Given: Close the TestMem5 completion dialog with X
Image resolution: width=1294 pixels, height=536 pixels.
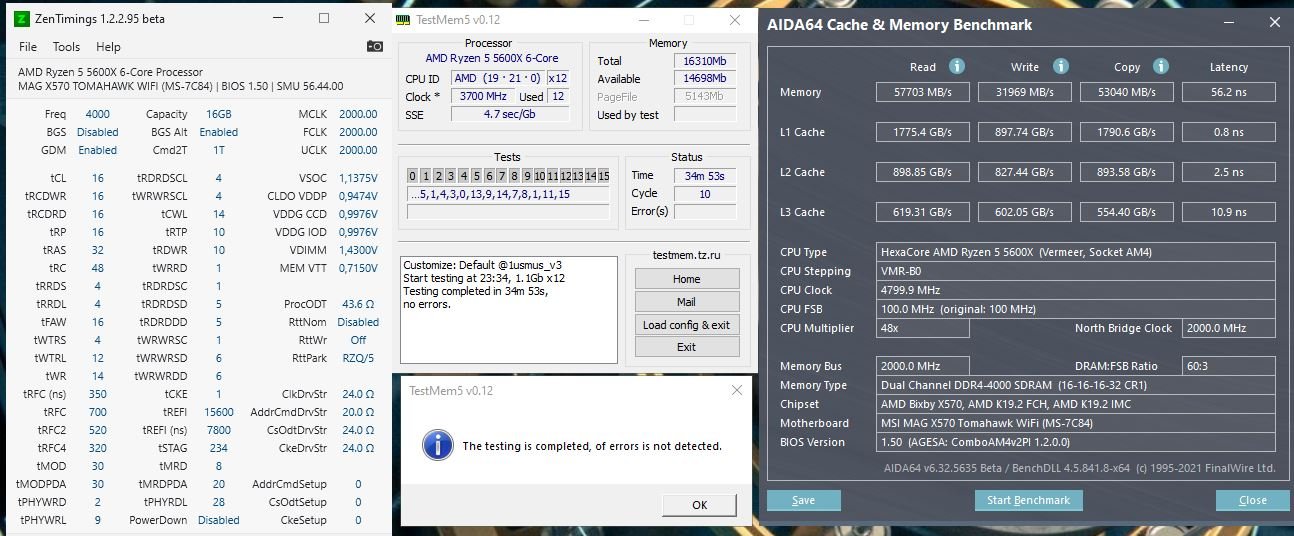Looking at the screenshot, I should (x=737, y=390).
